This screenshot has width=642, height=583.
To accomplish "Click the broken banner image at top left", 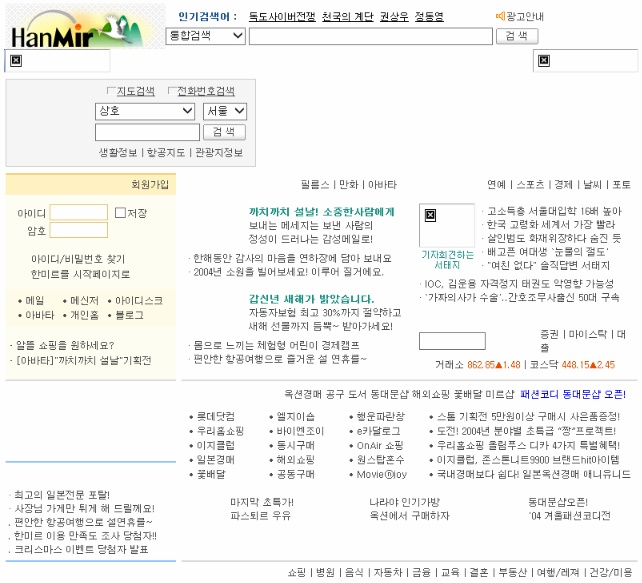I will [15, 62].
